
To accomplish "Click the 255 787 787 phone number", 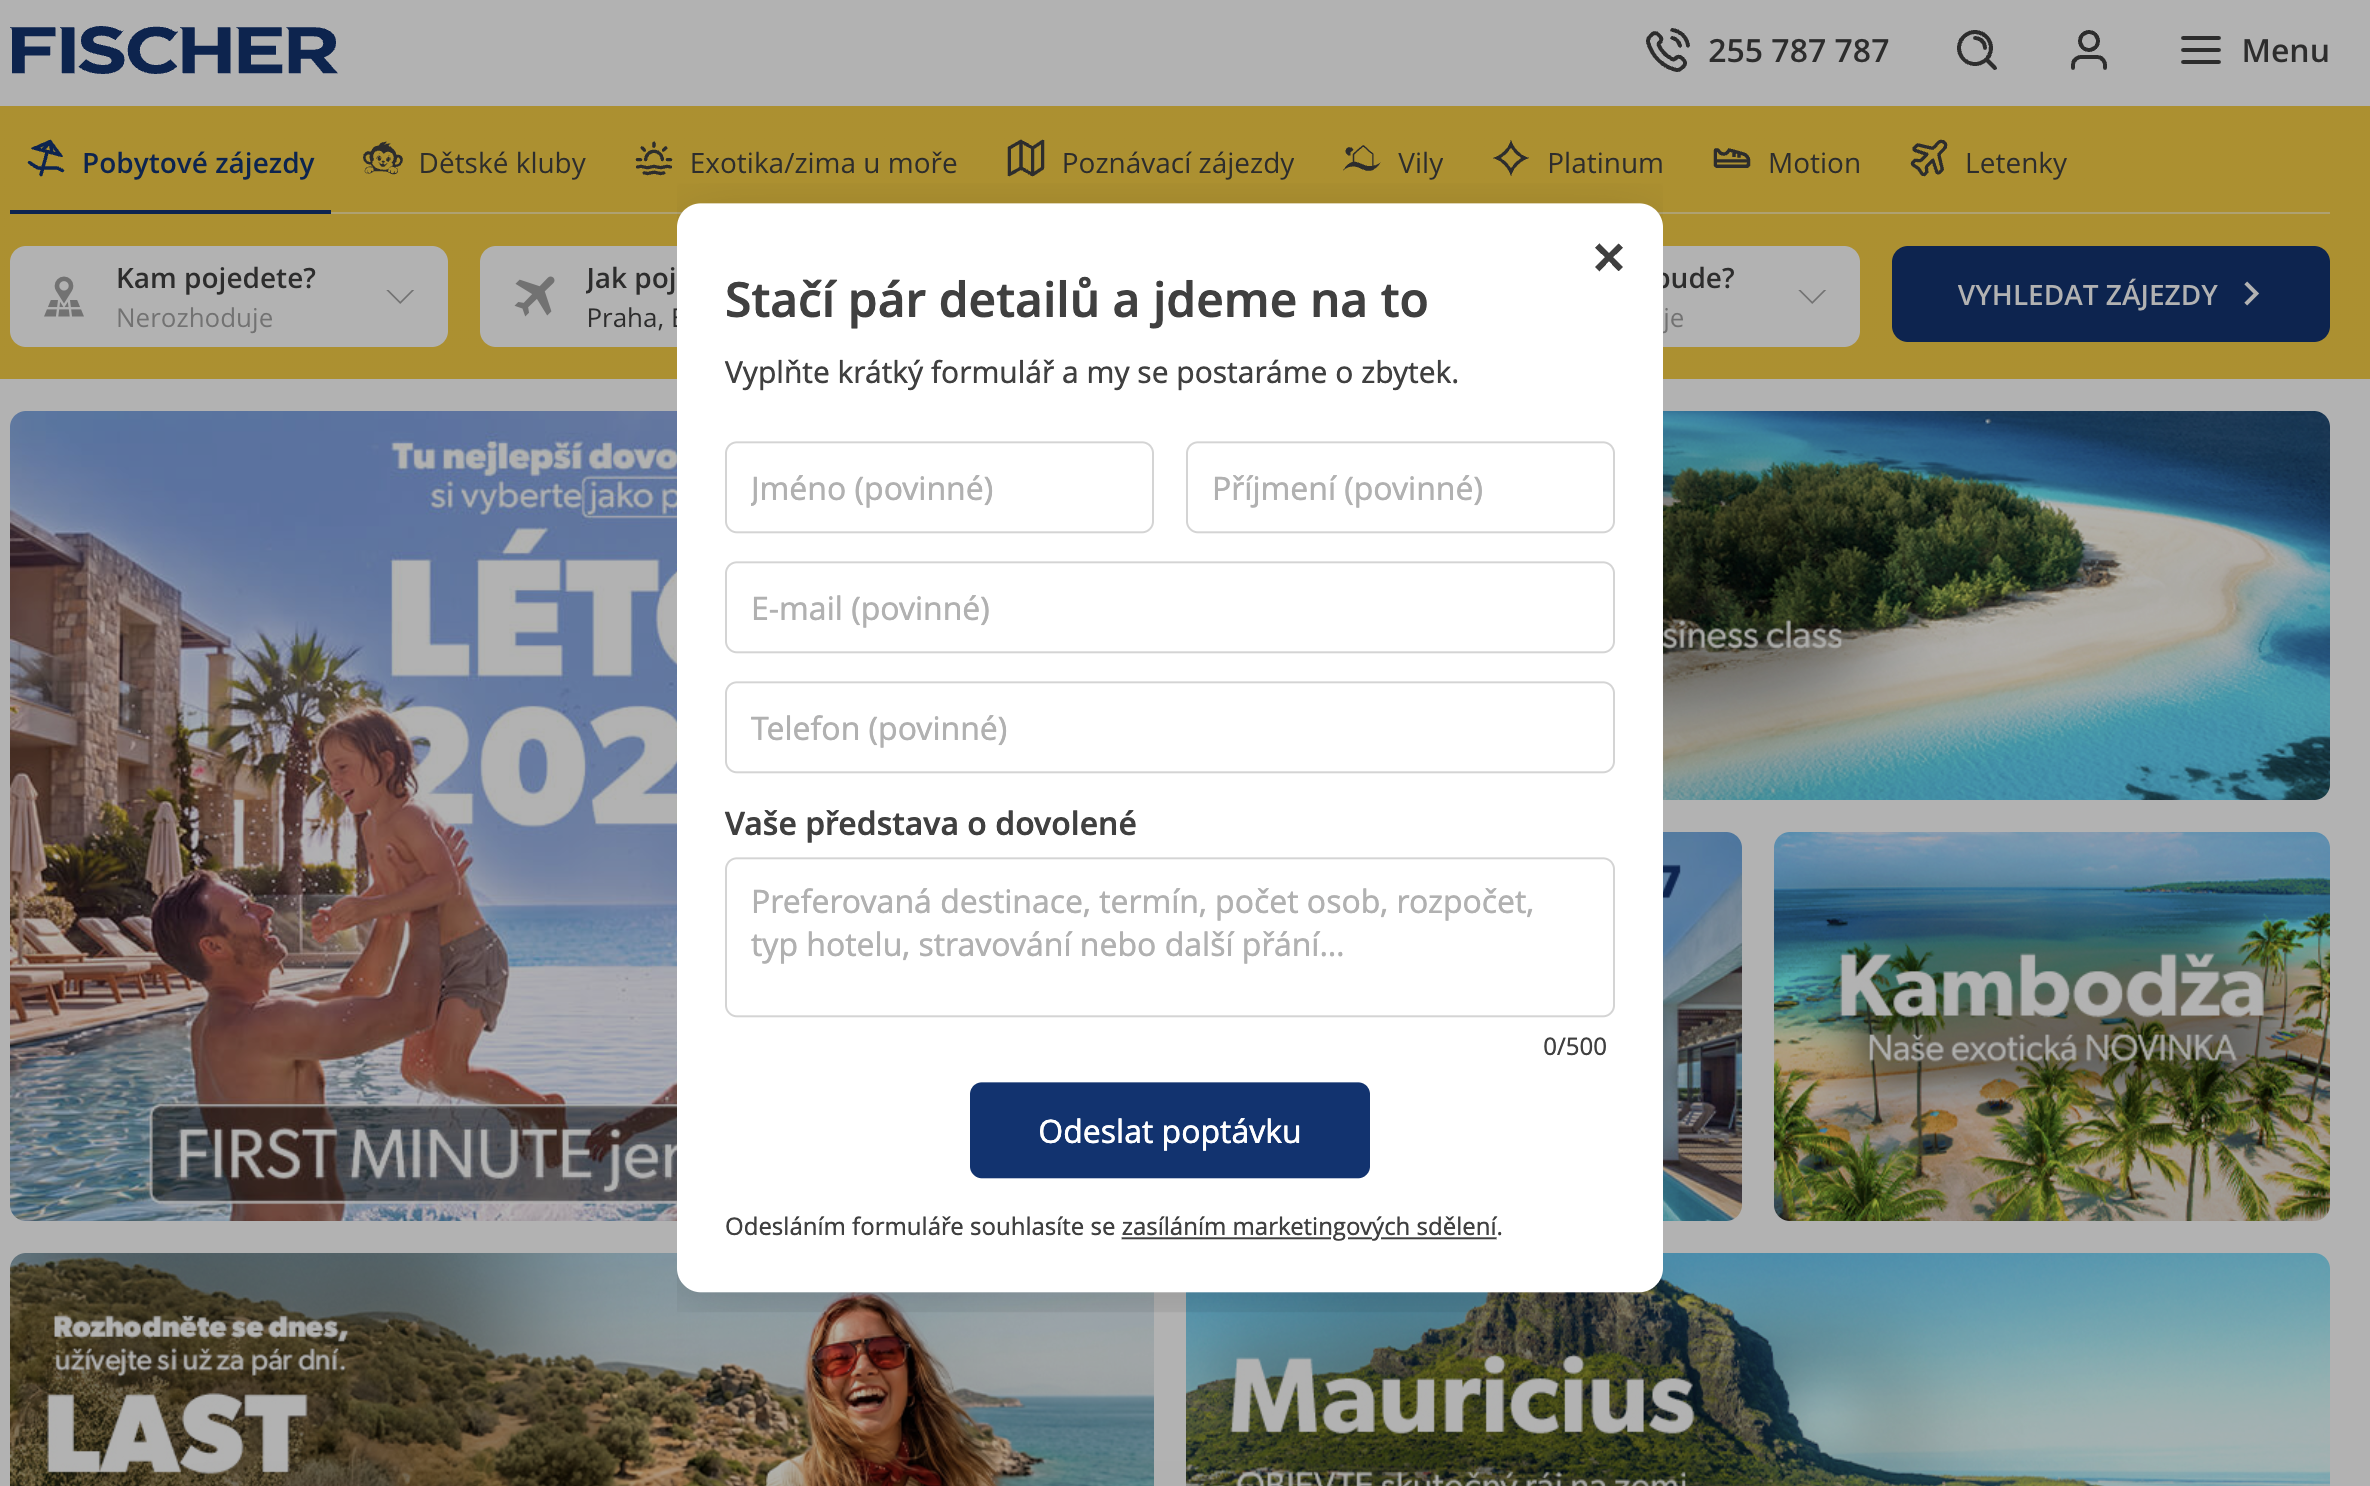I will coord(1798,50).
